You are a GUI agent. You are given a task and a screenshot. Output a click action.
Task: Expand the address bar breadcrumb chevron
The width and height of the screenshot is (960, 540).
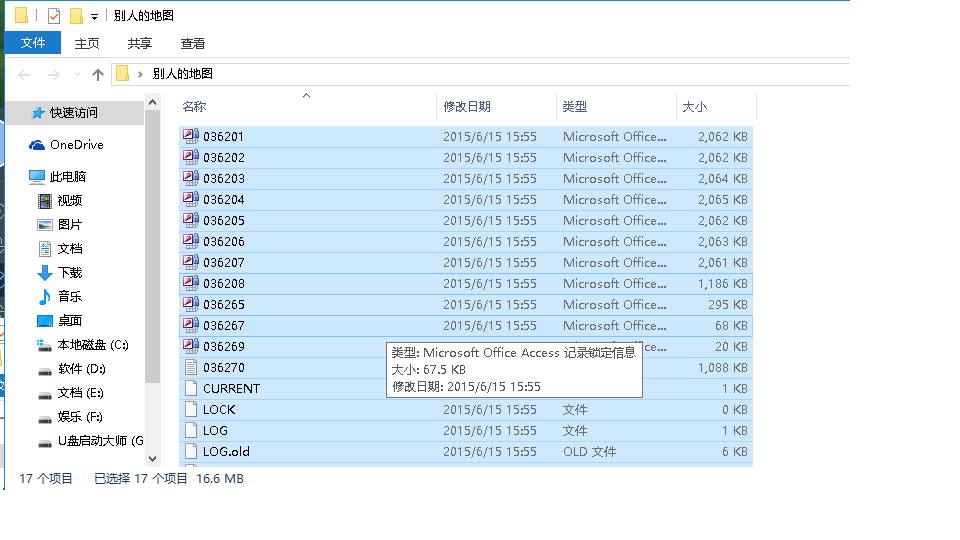[140, 74]
